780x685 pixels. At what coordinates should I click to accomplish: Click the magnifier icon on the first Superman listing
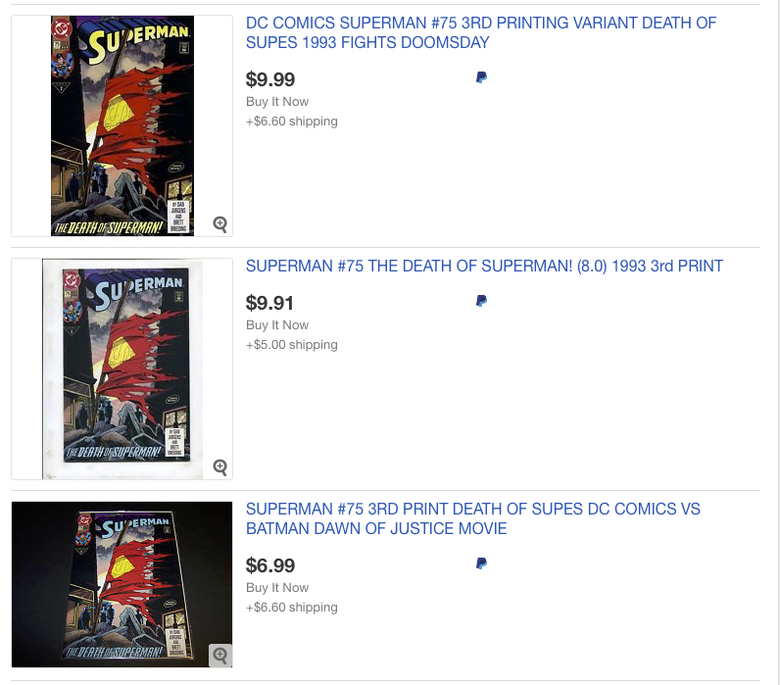220,224
